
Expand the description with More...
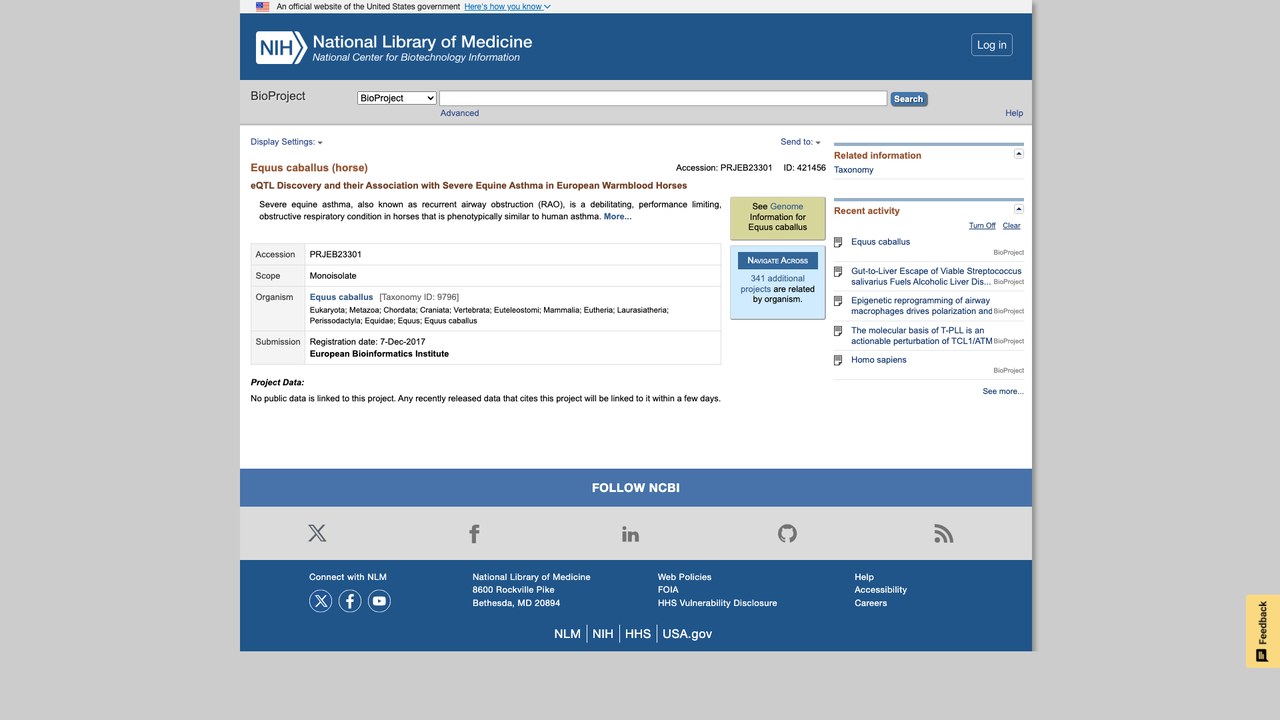(x=617, y=216)
